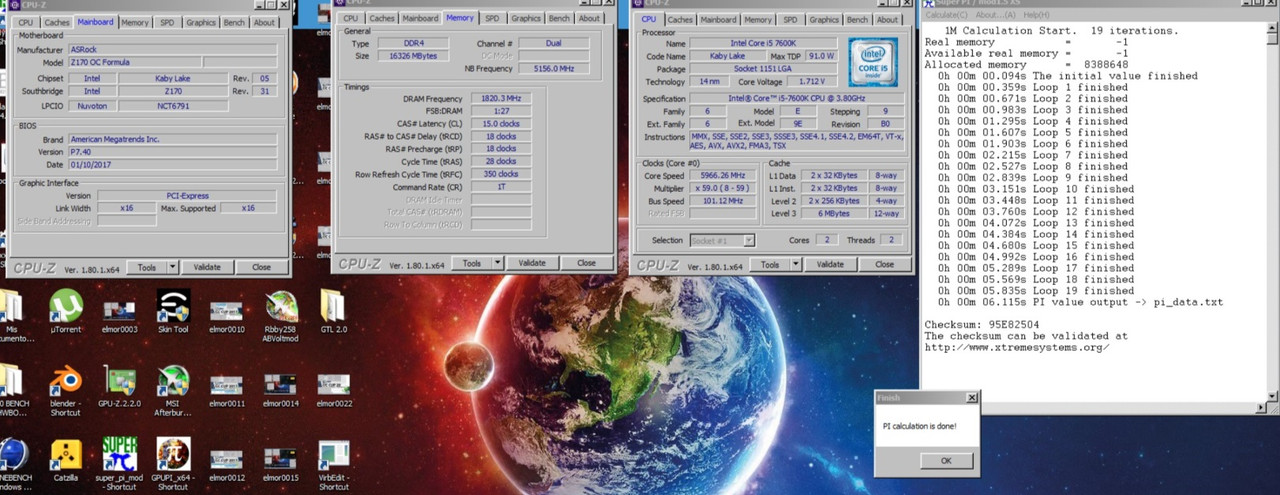
Task: Open the Cinebench Windows desktop shortcut
Action: click(14, 464)
